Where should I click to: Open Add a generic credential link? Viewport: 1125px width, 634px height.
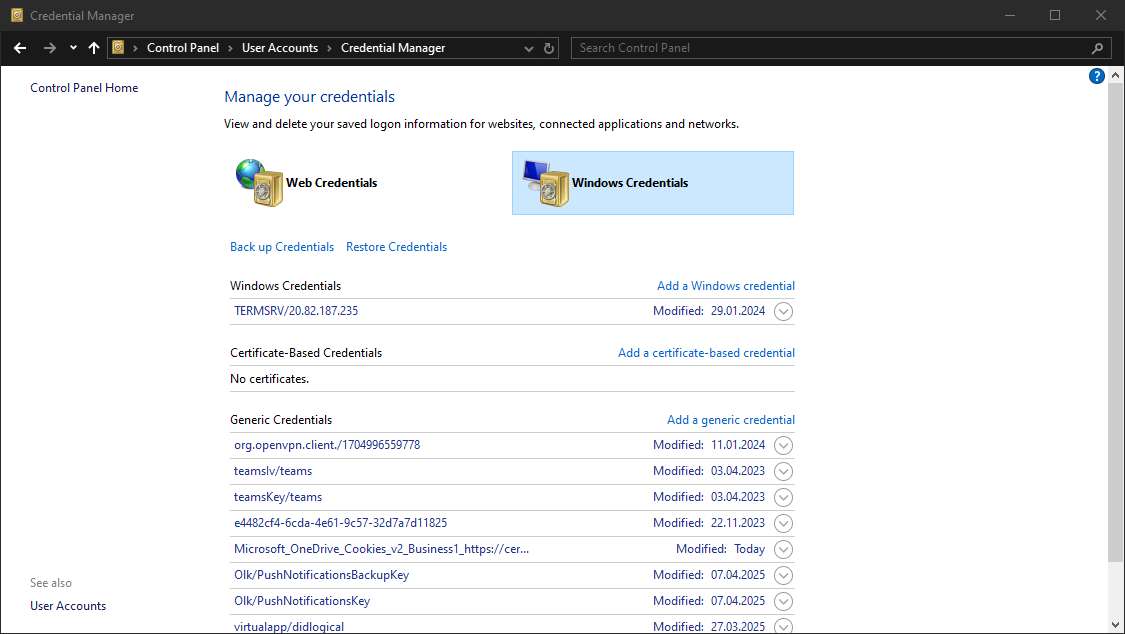(x=730, y=420)
